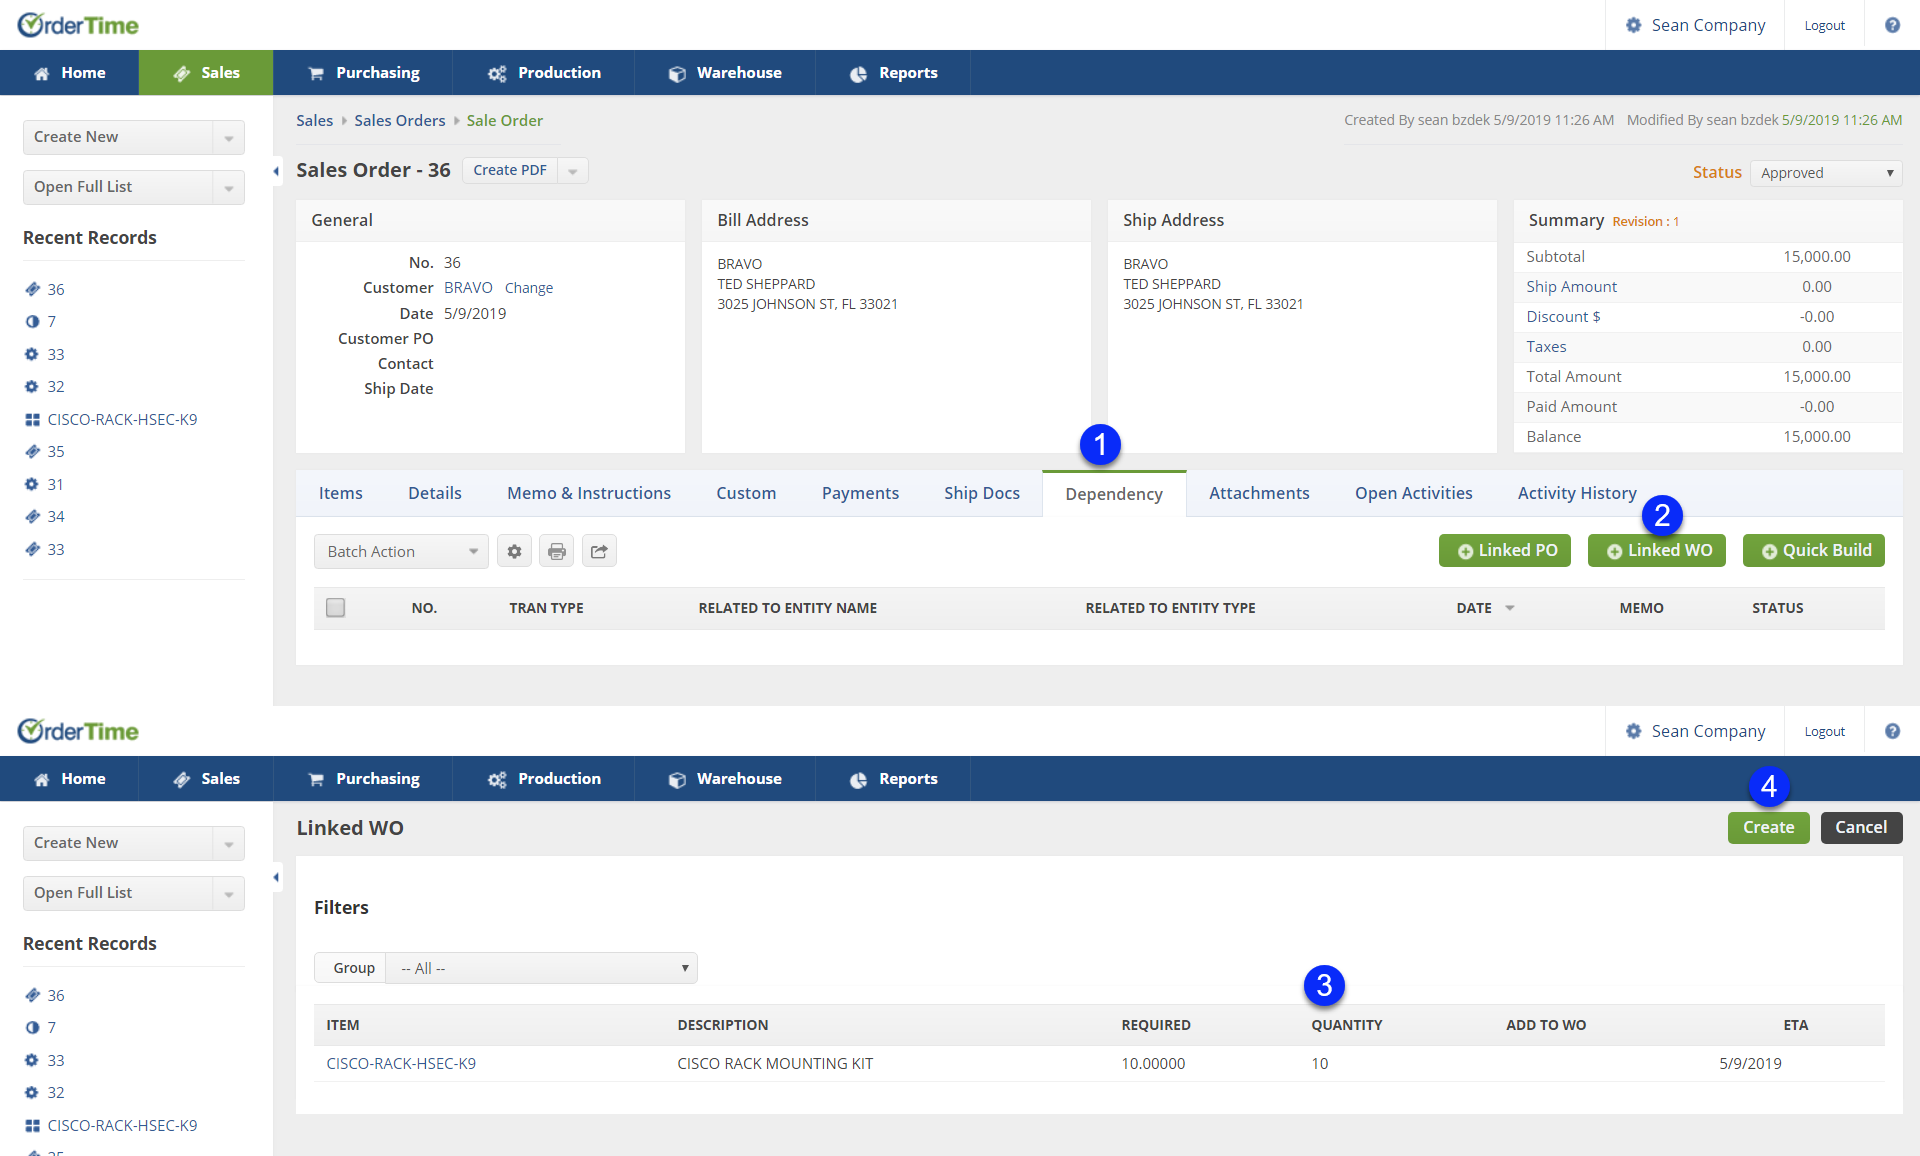
Task: Expand the Batch Action dropdown
Action: pos(401,551)
